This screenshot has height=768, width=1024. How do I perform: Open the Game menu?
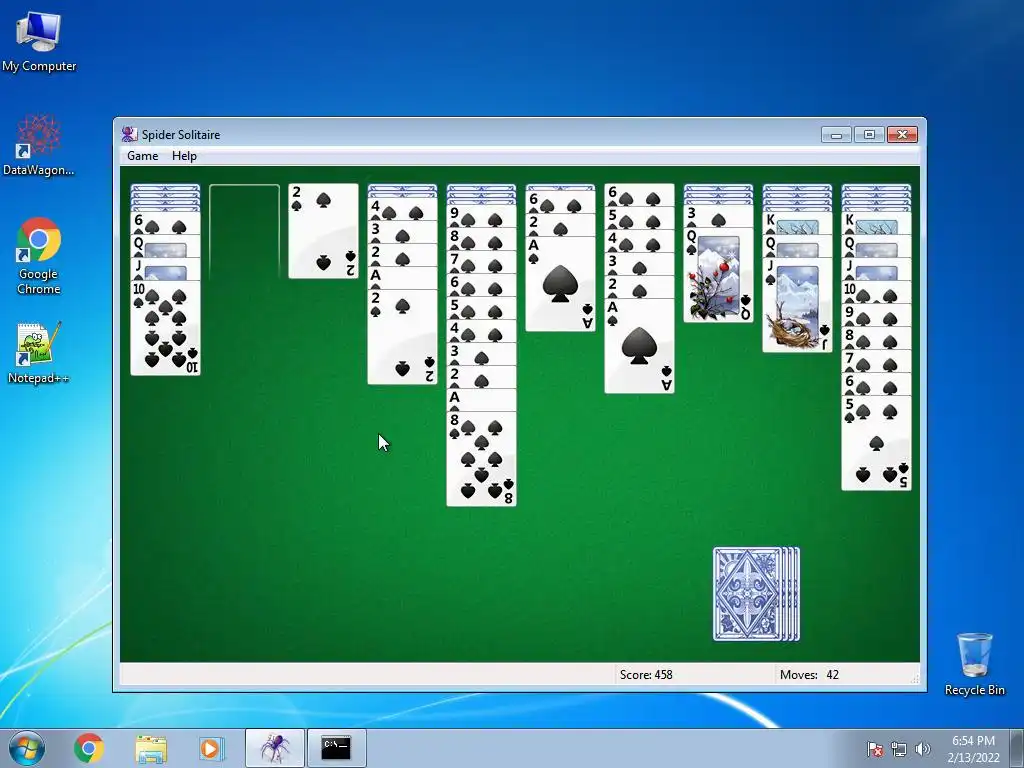click(x=142, y=155)
